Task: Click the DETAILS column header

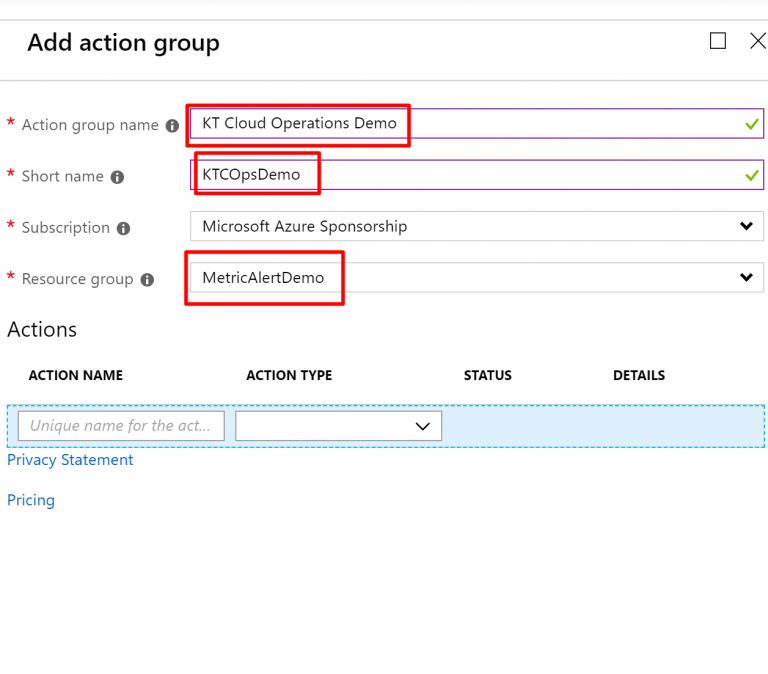Action: [639, 376]
